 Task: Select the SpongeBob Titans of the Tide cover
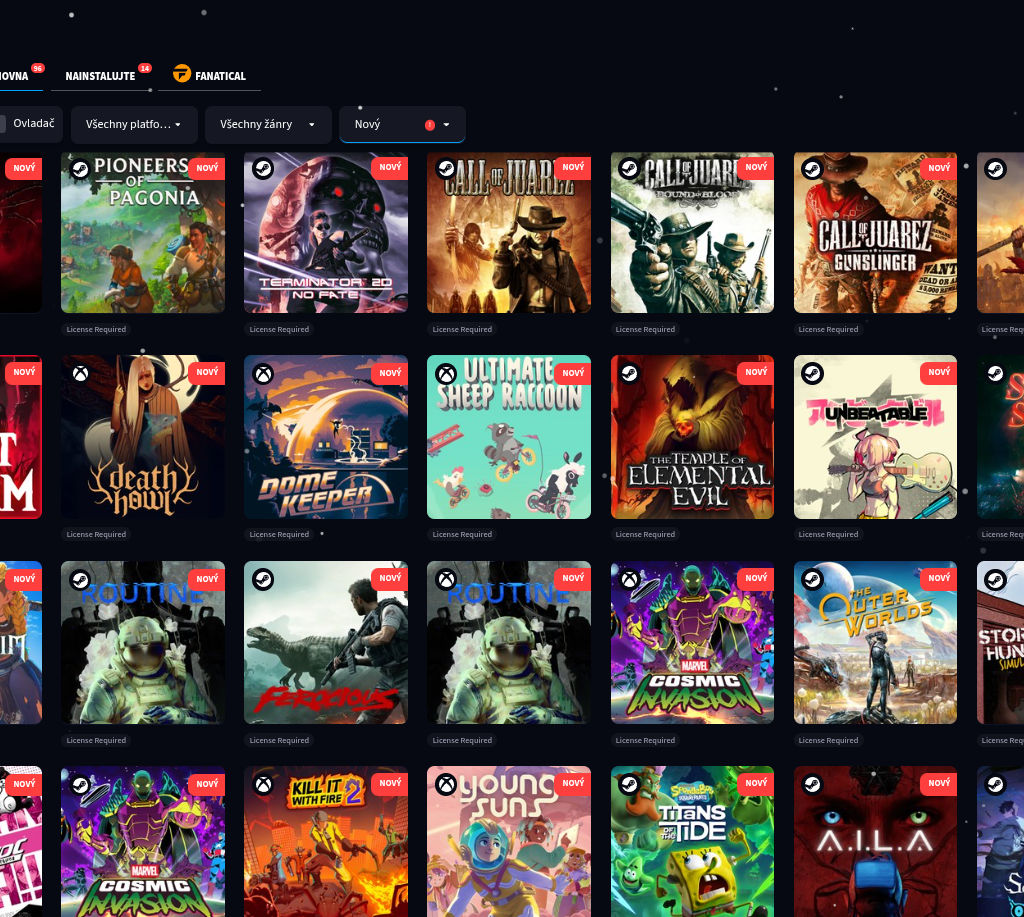pos(692,845)
